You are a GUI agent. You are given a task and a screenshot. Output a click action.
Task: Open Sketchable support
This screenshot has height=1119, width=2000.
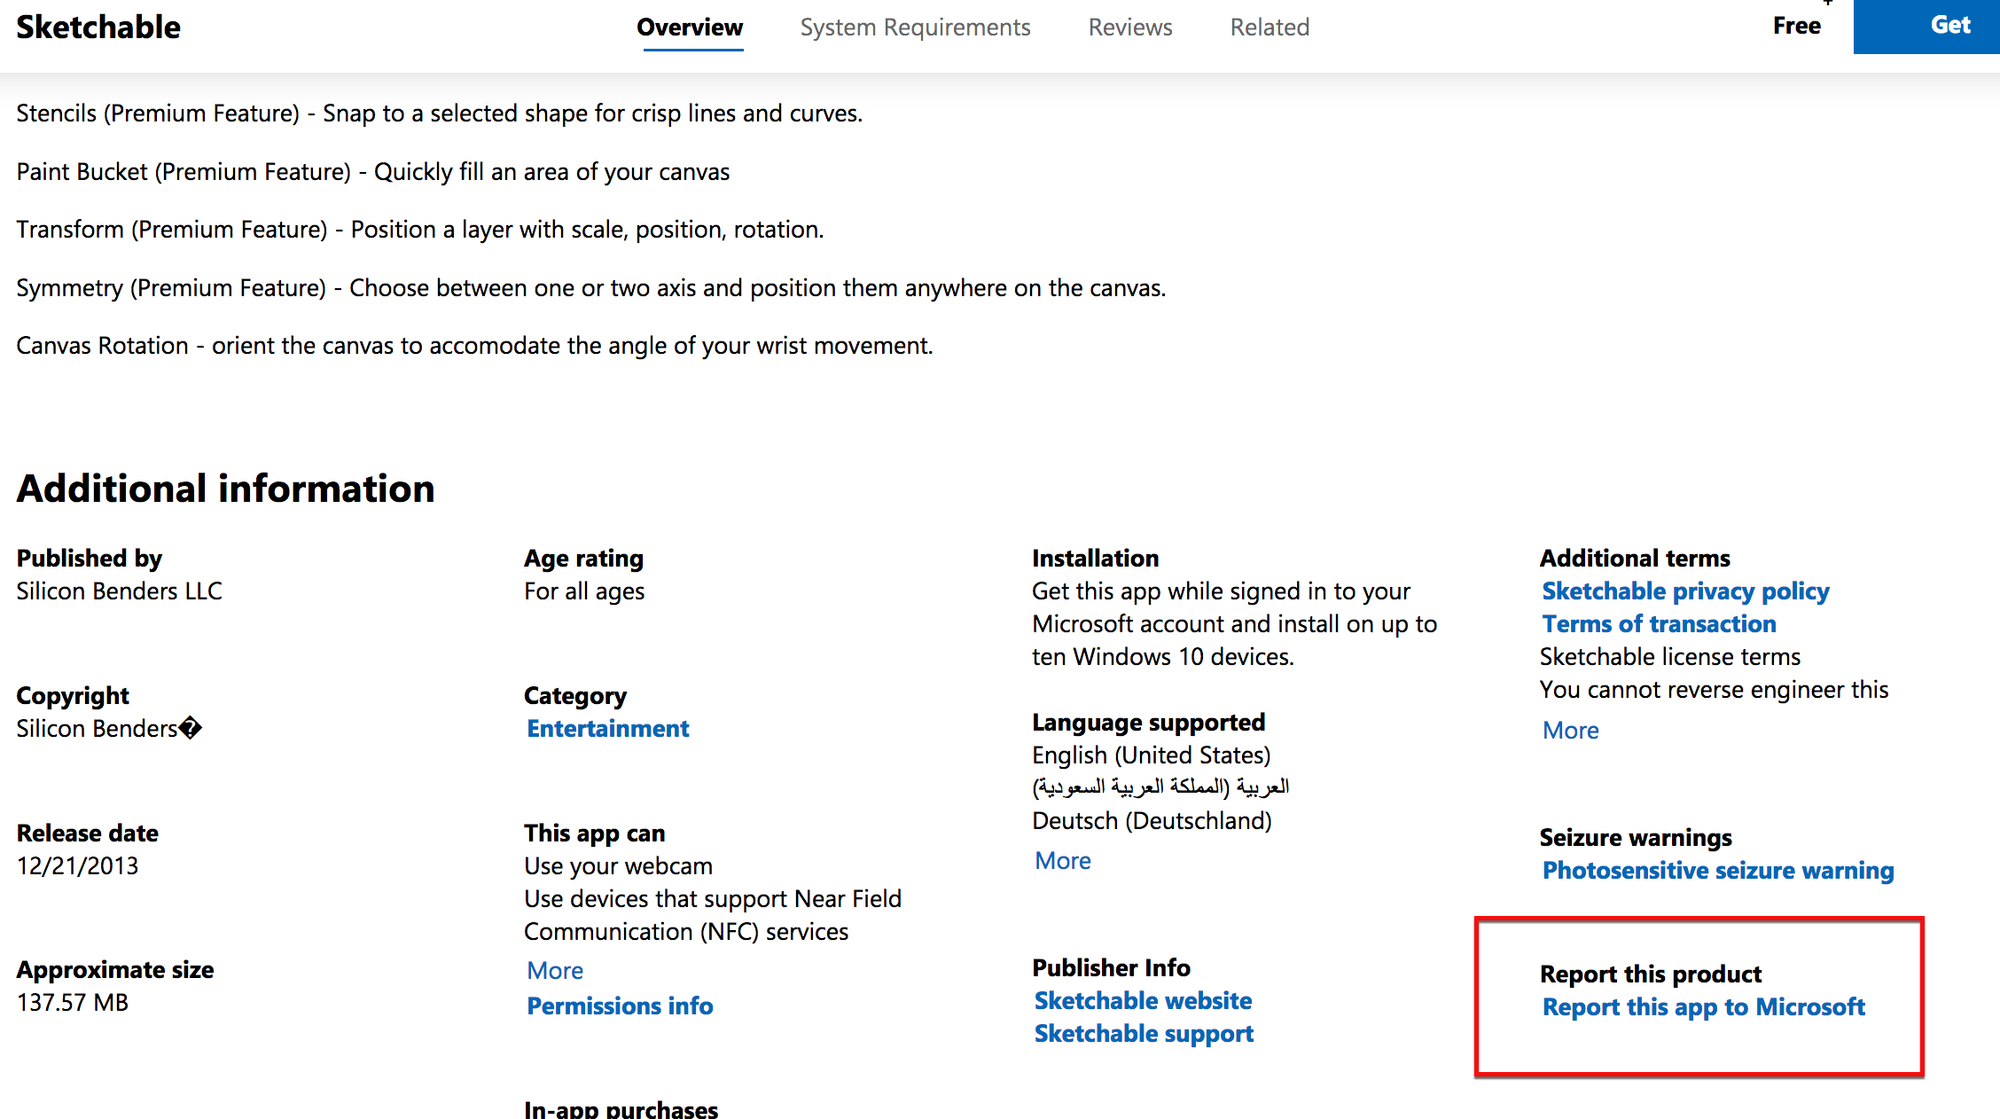pyautogui.click(x=1143, y=1033)
